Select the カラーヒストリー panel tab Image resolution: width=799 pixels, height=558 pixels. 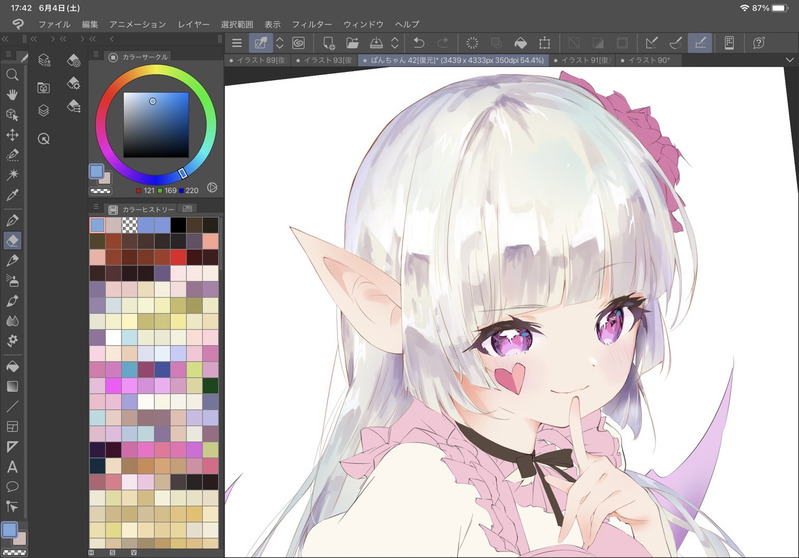[141, 209]
